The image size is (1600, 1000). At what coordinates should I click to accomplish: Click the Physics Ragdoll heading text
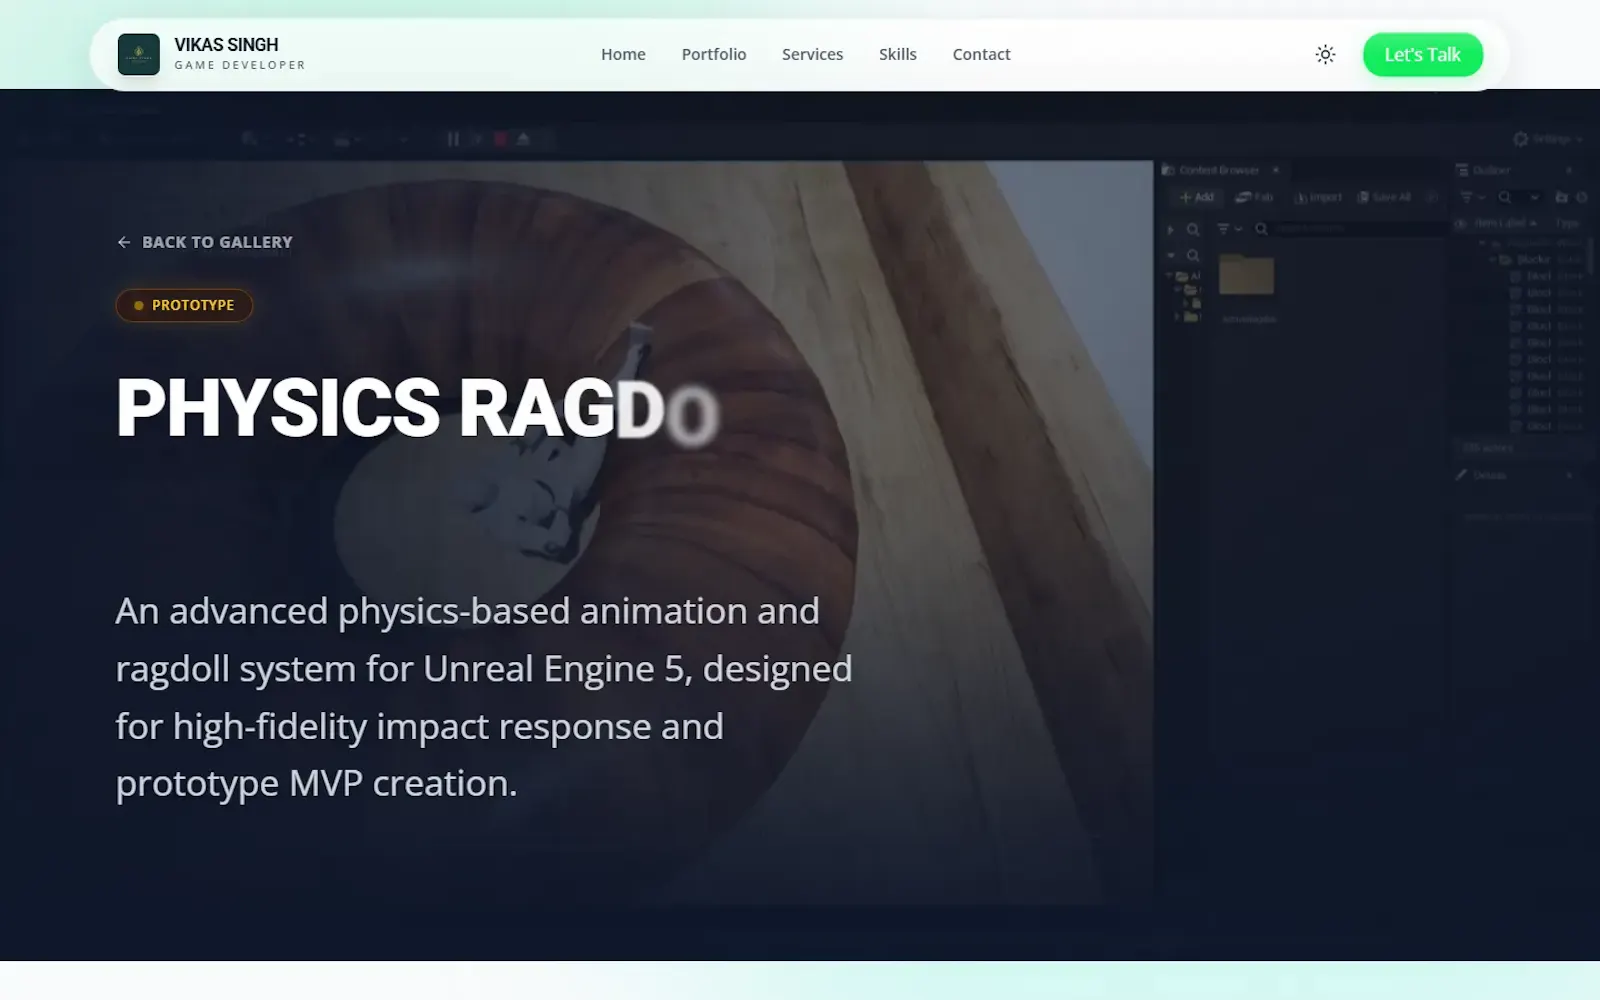point(417,408)
